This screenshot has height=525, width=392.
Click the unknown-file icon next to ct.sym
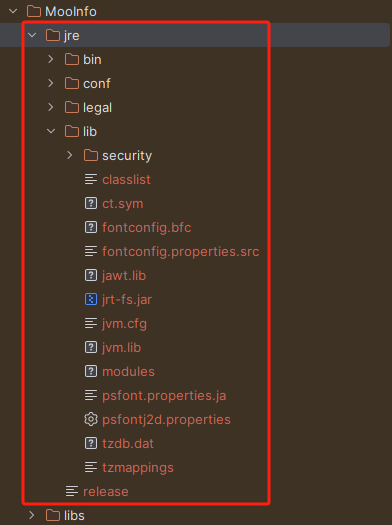pos(91,203)
